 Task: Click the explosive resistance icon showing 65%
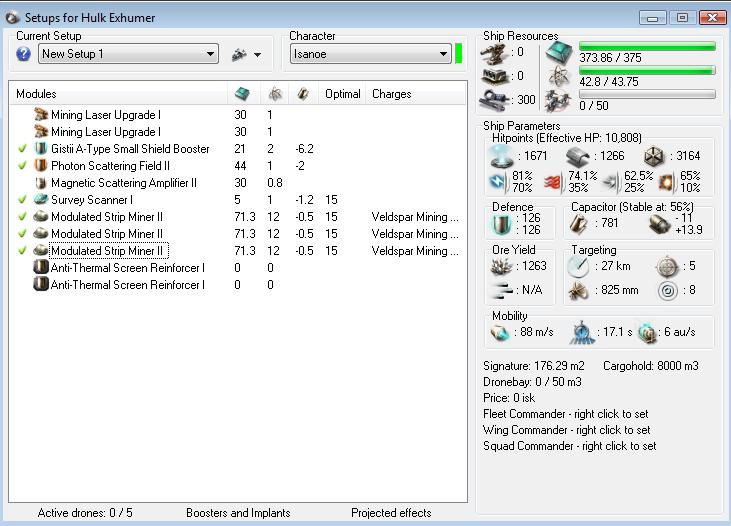pyautogui.click(x=666, y=182)
